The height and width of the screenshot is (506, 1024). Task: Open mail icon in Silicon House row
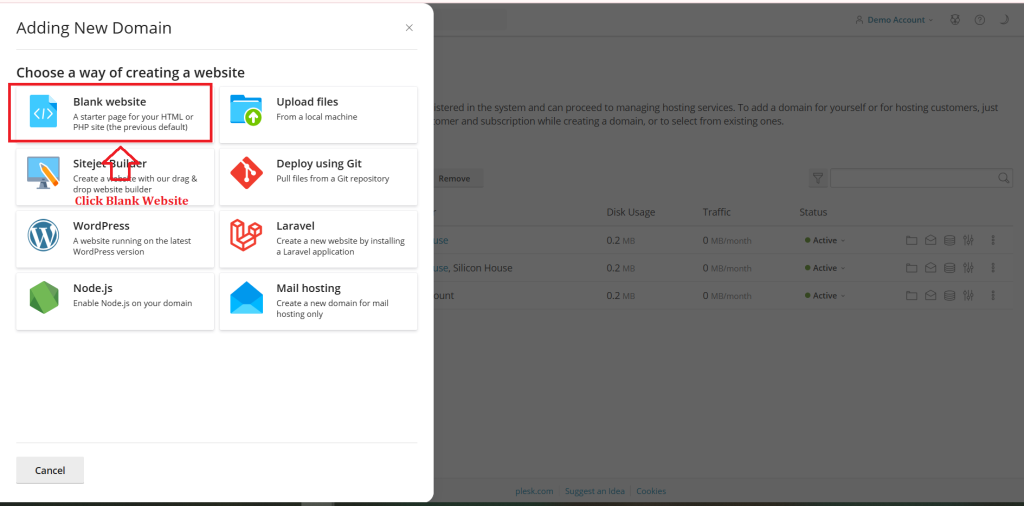(930, 268)
